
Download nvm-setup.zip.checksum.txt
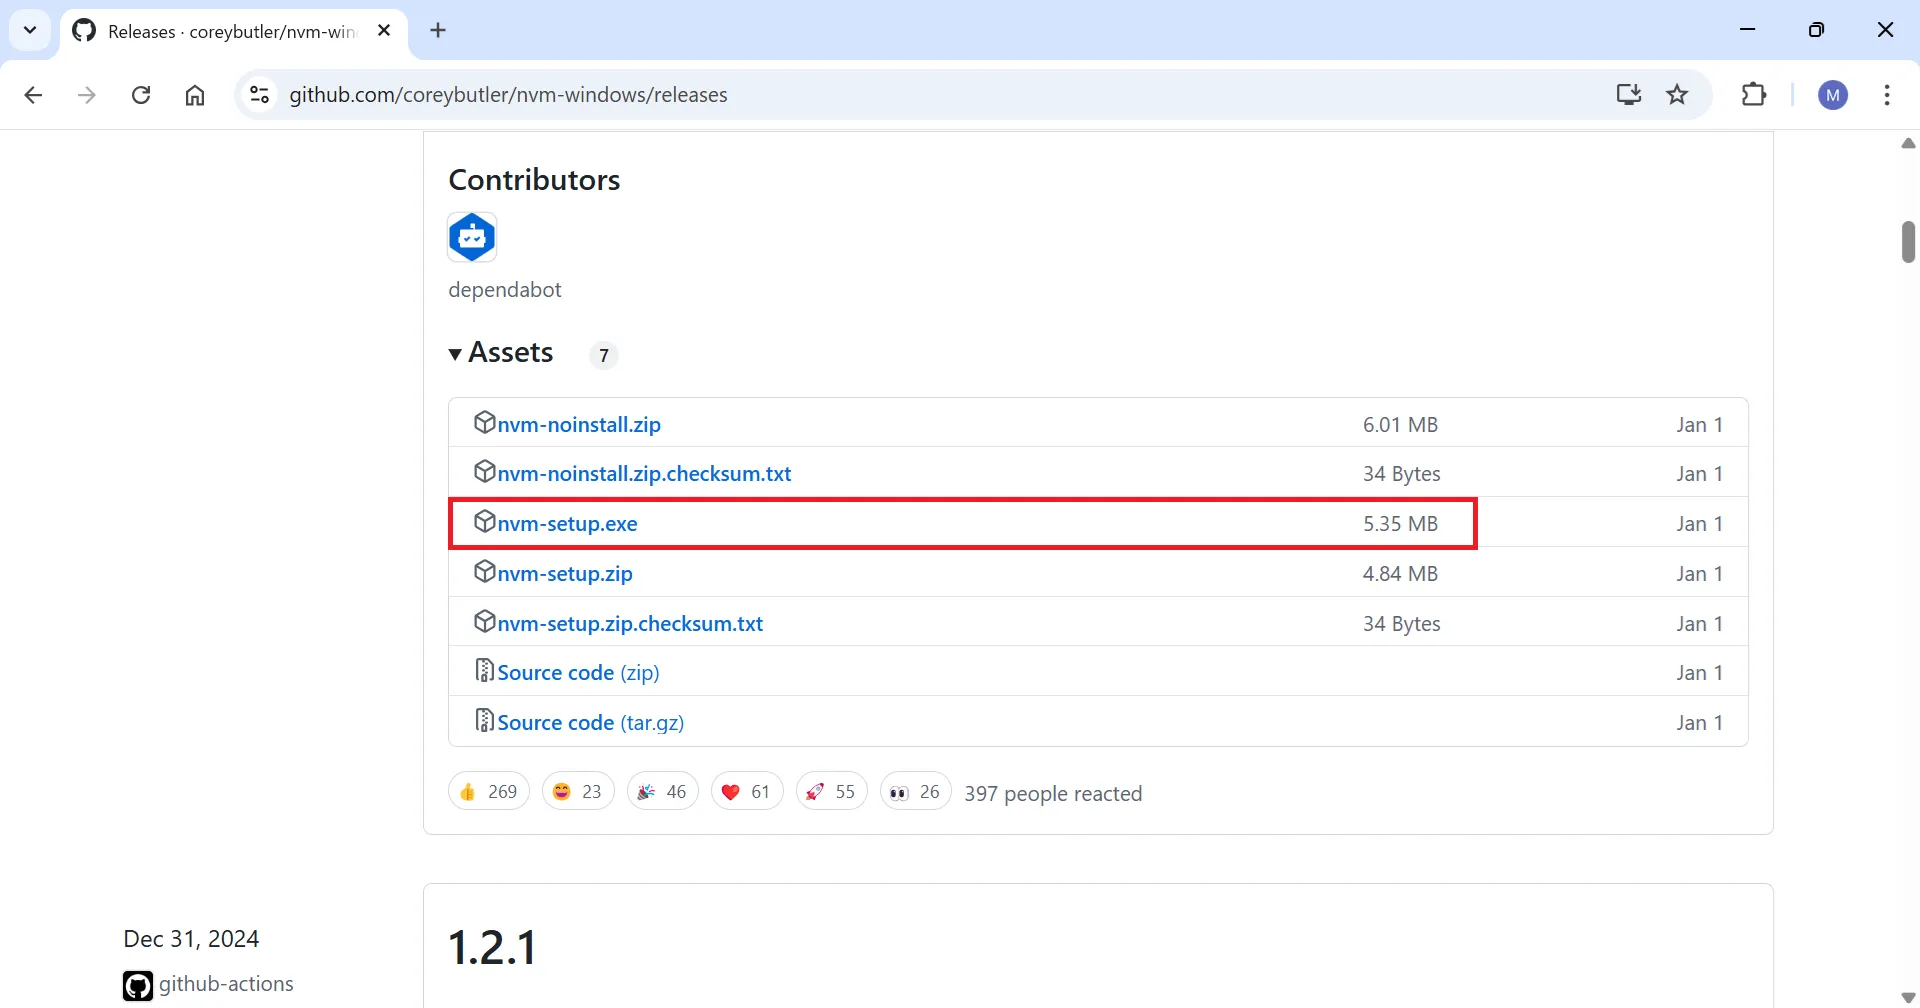[630, 624]
